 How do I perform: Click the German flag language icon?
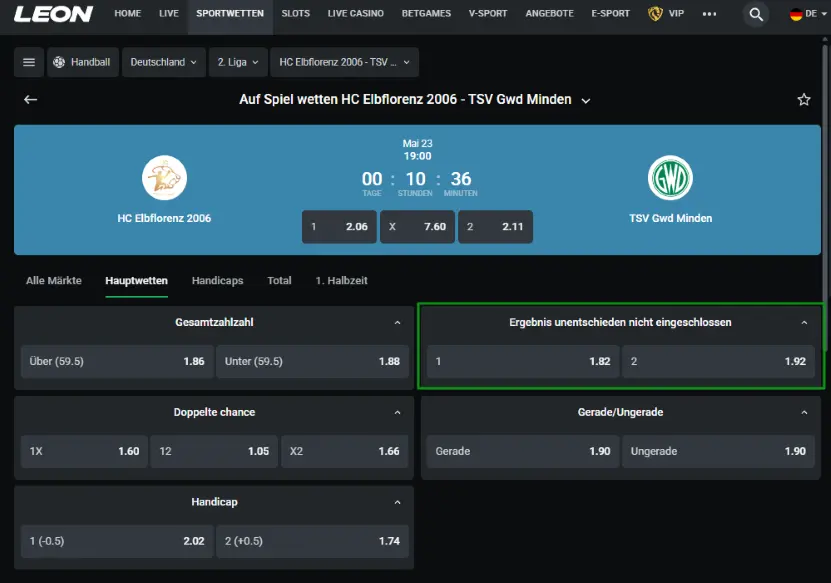click(x=795, y=14)
